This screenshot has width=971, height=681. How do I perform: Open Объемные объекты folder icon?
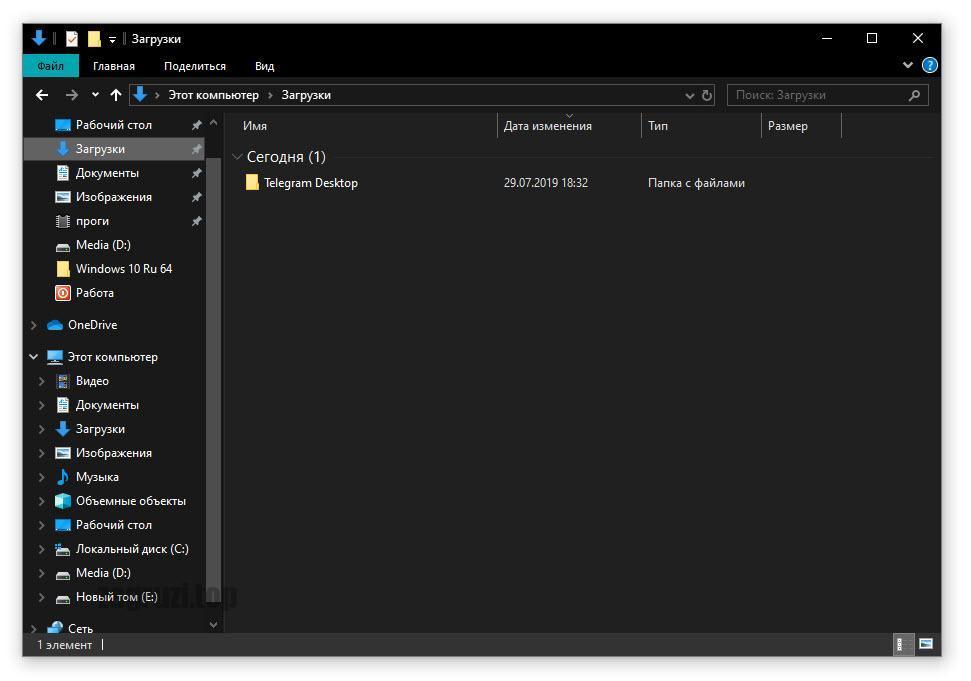click(63, 501)
